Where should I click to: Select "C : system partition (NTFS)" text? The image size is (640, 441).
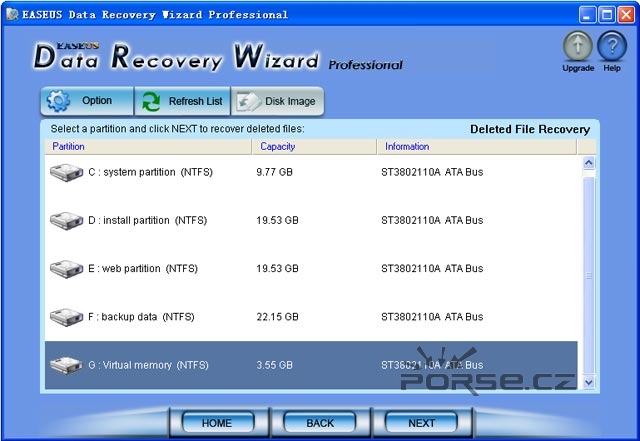point(151,172)
